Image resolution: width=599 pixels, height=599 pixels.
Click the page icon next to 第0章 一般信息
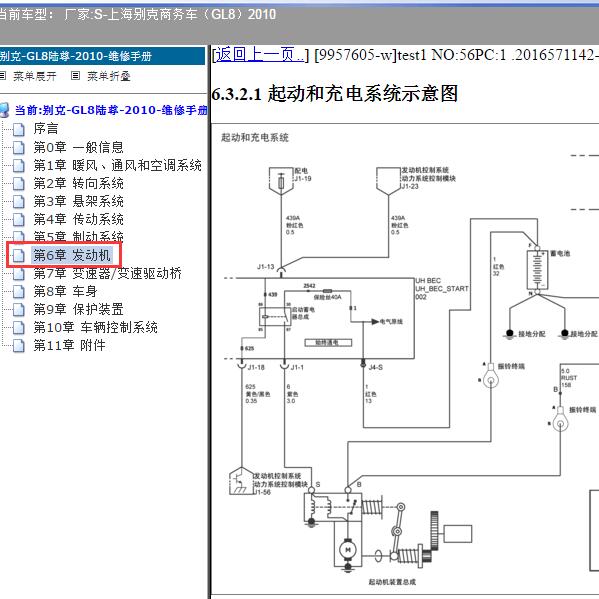click(18, 147)
